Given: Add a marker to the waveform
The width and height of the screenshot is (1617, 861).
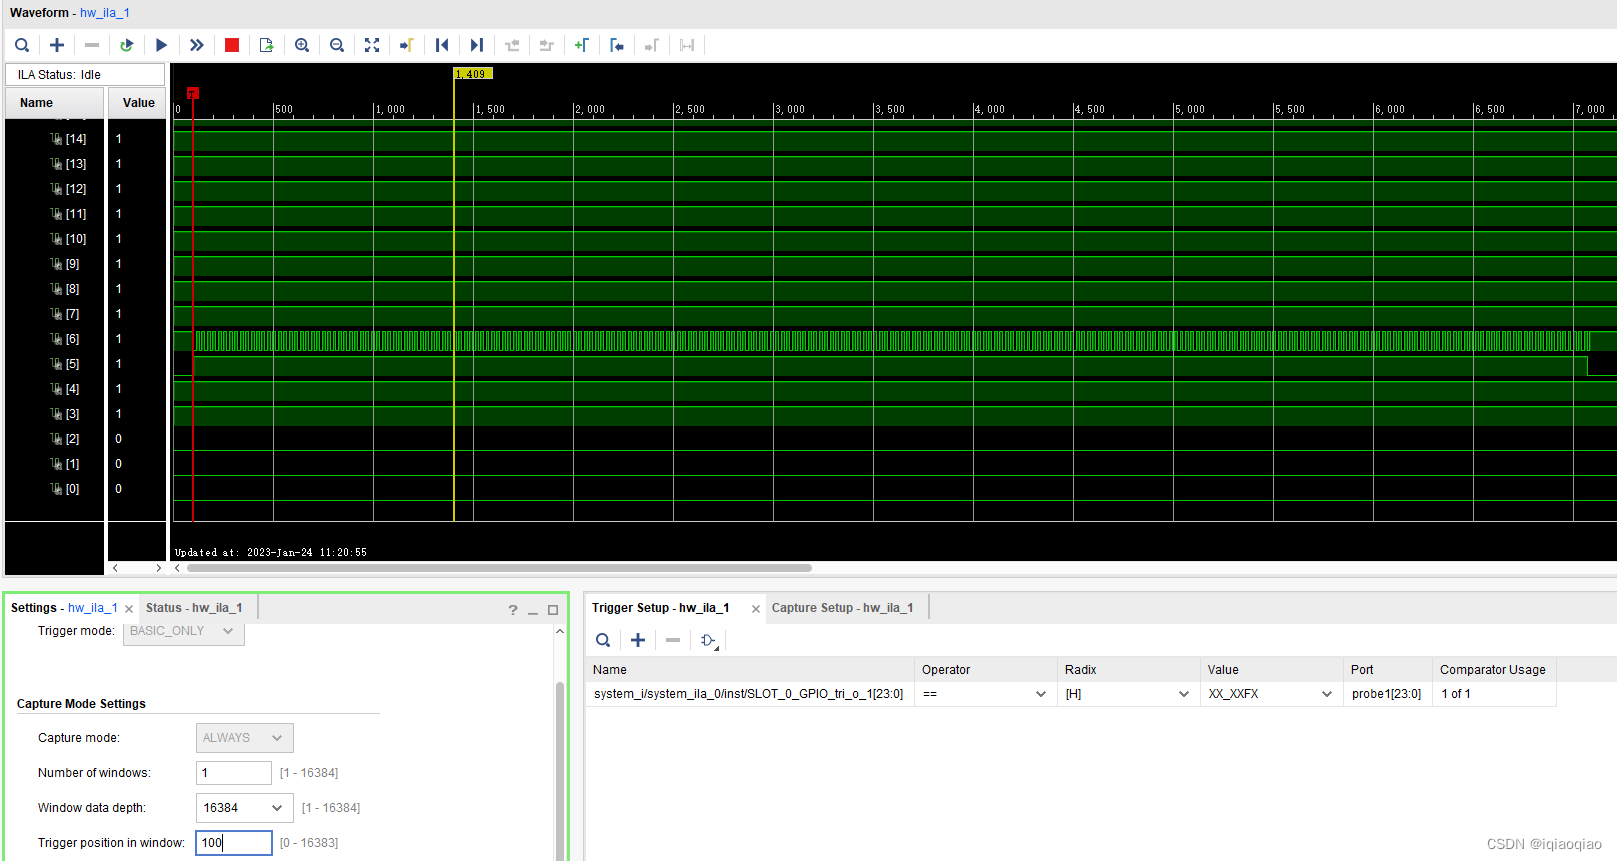Looking at the screenshot, I should click(x=582, y=45).
